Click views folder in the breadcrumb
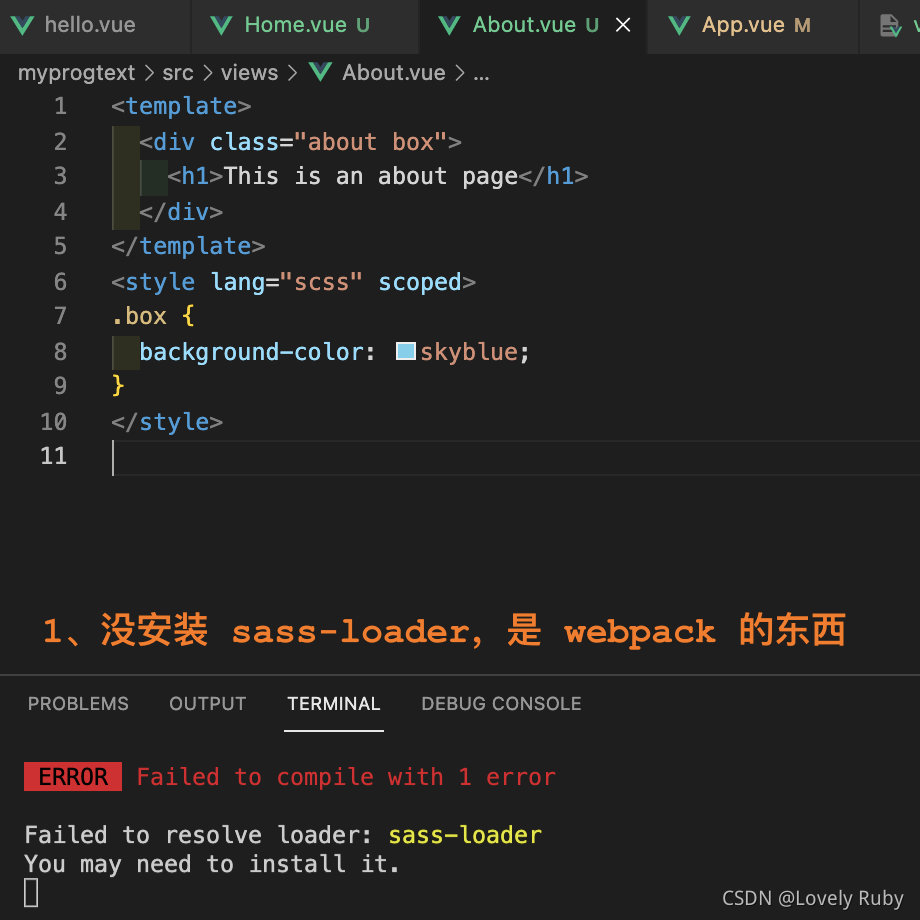920x920 pixels. coord(249,73)
